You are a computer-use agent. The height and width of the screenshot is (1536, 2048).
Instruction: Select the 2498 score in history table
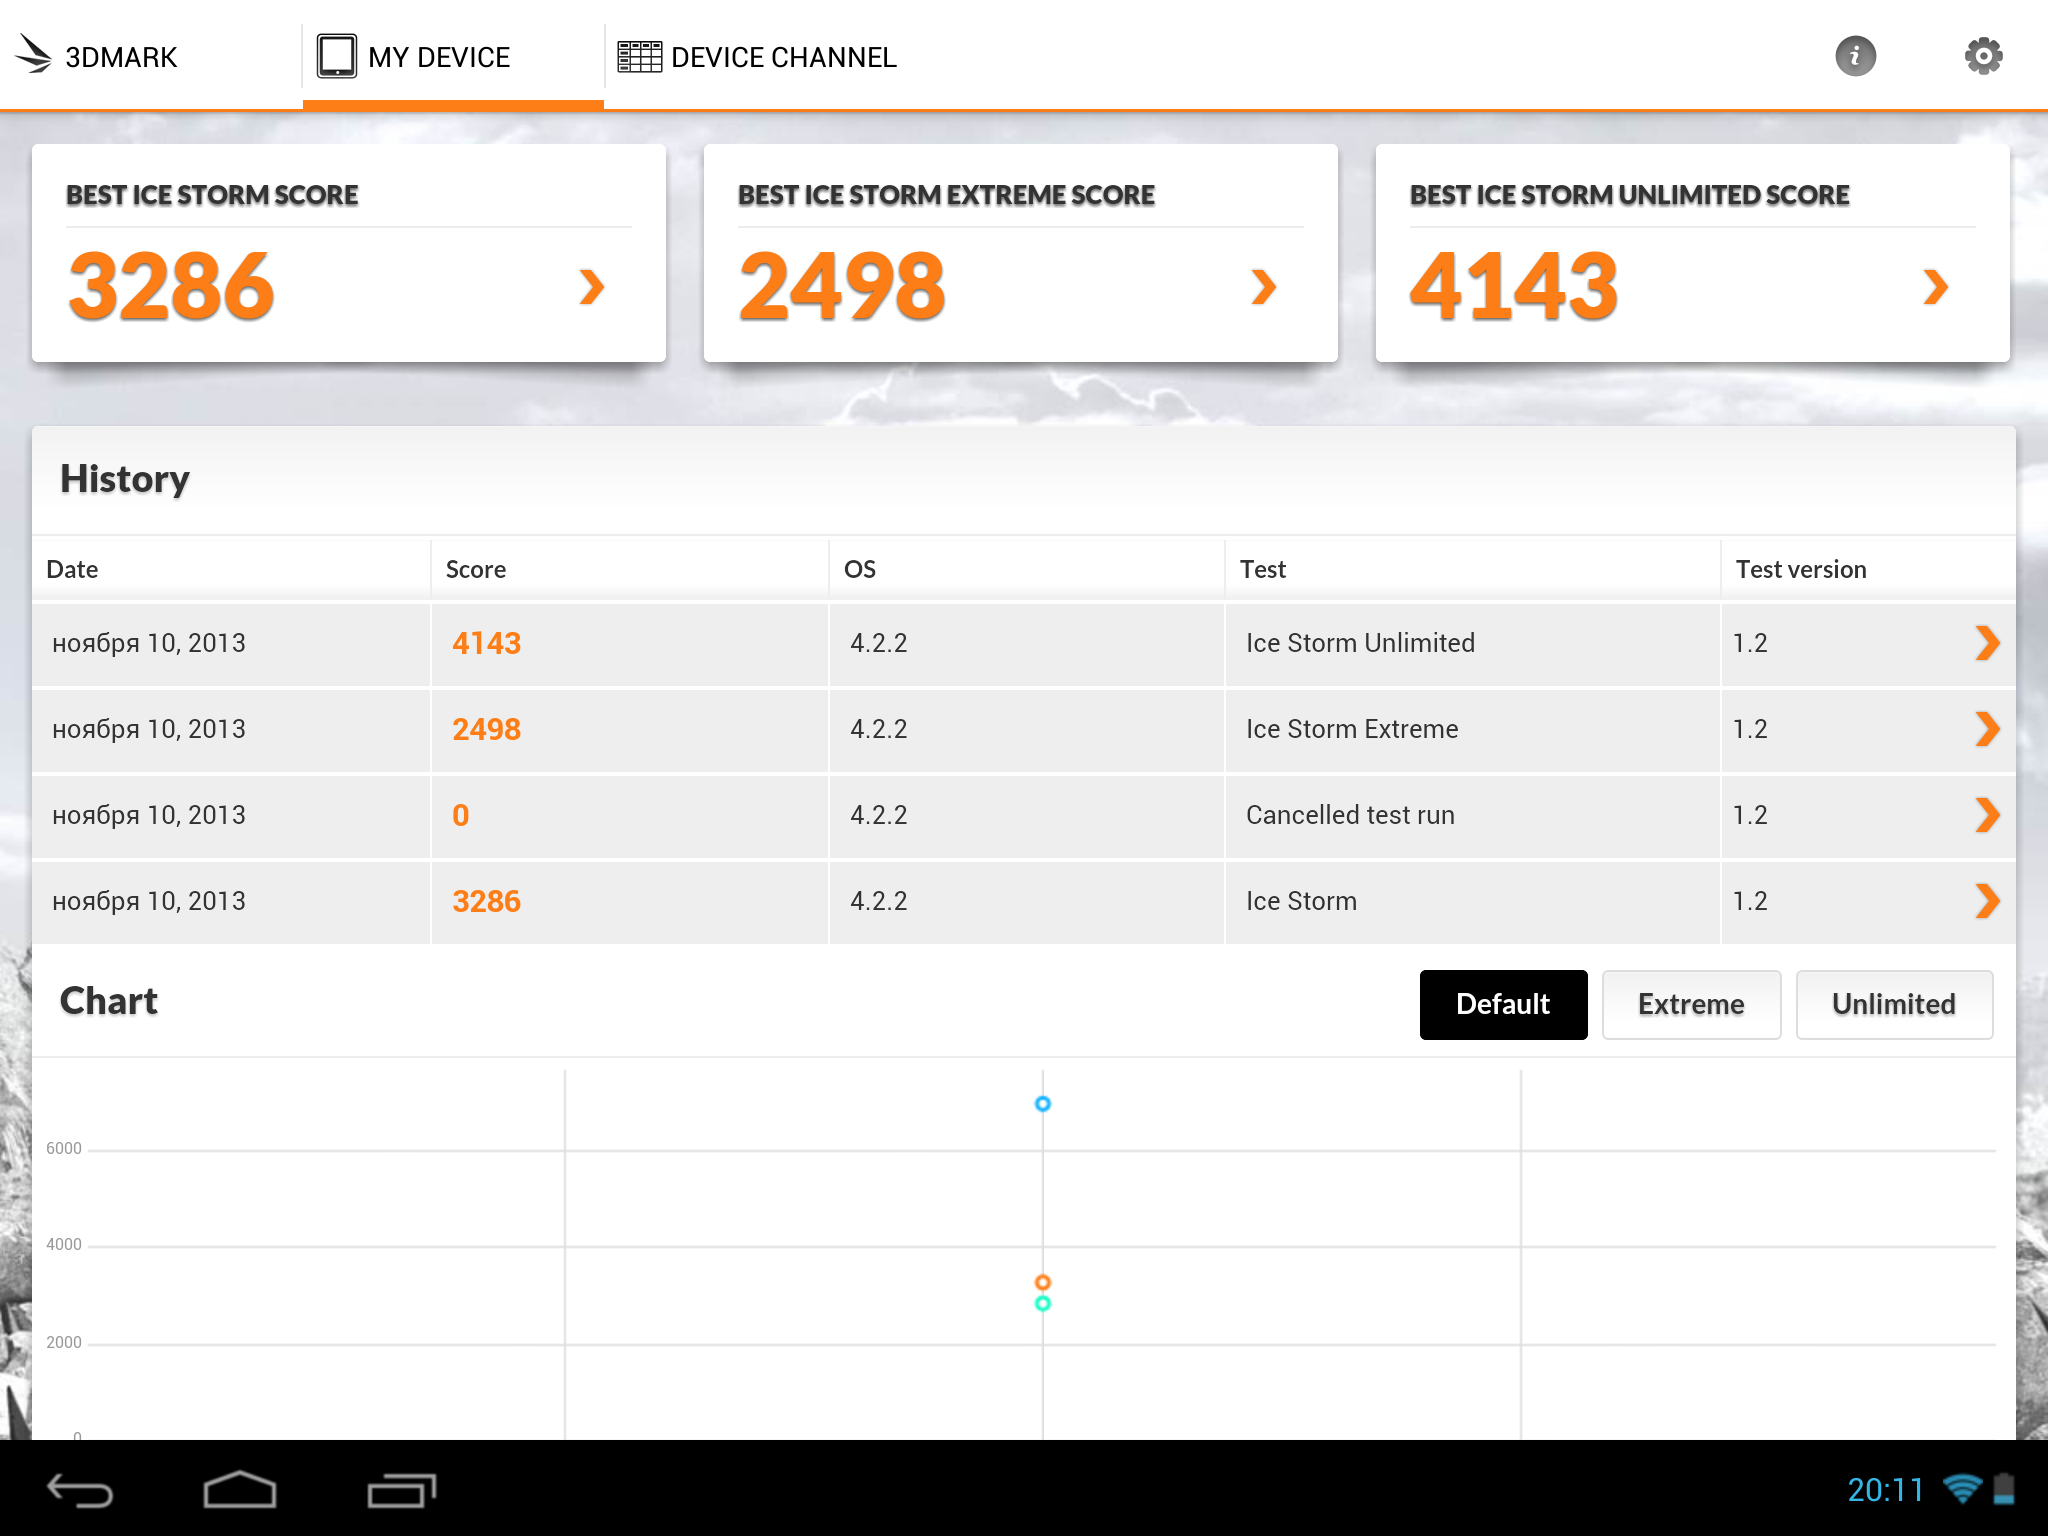click(486, 729)
